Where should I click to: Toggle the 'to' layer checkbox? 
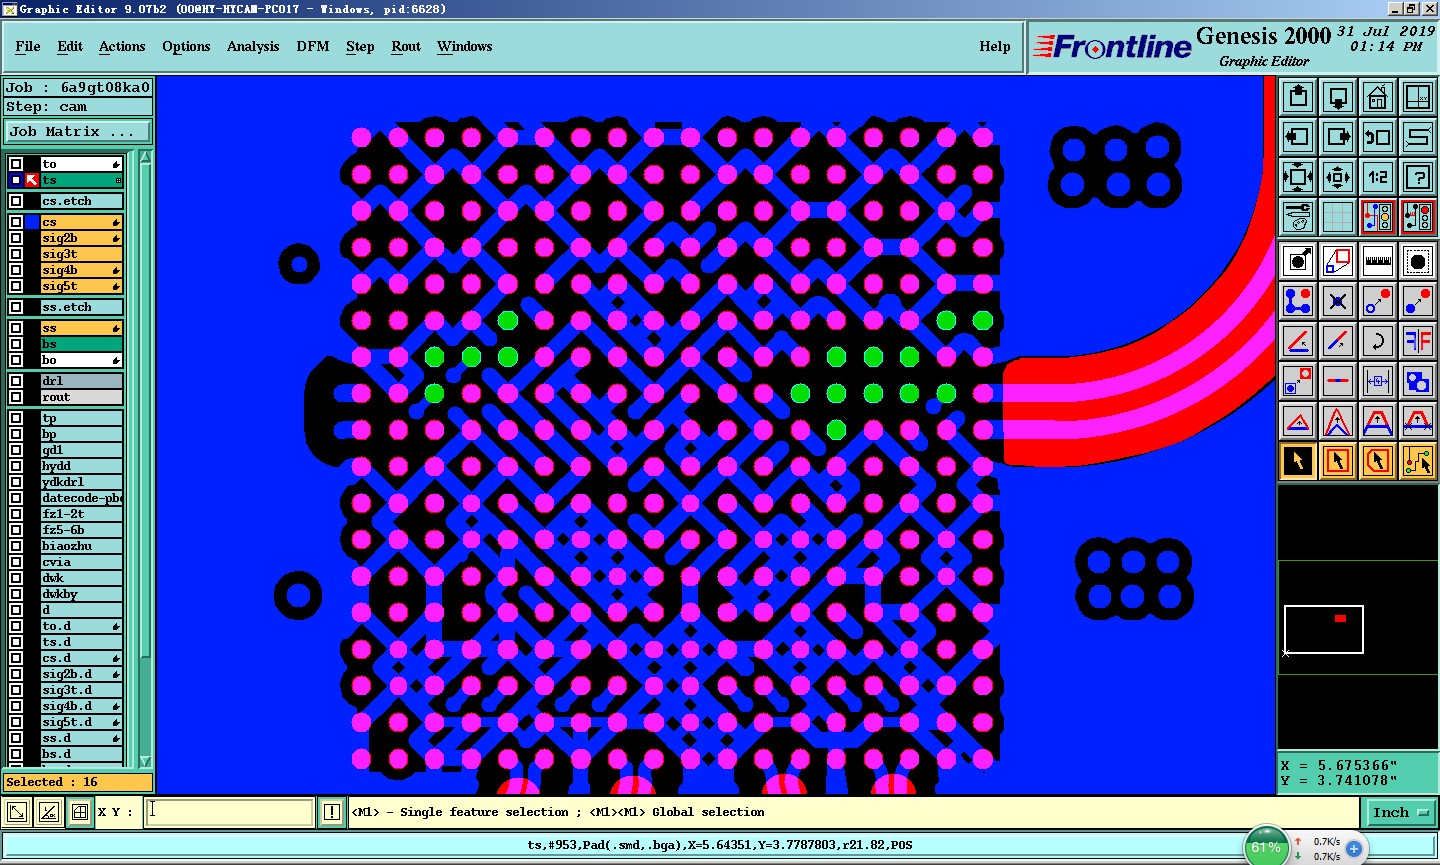(16, 164)
